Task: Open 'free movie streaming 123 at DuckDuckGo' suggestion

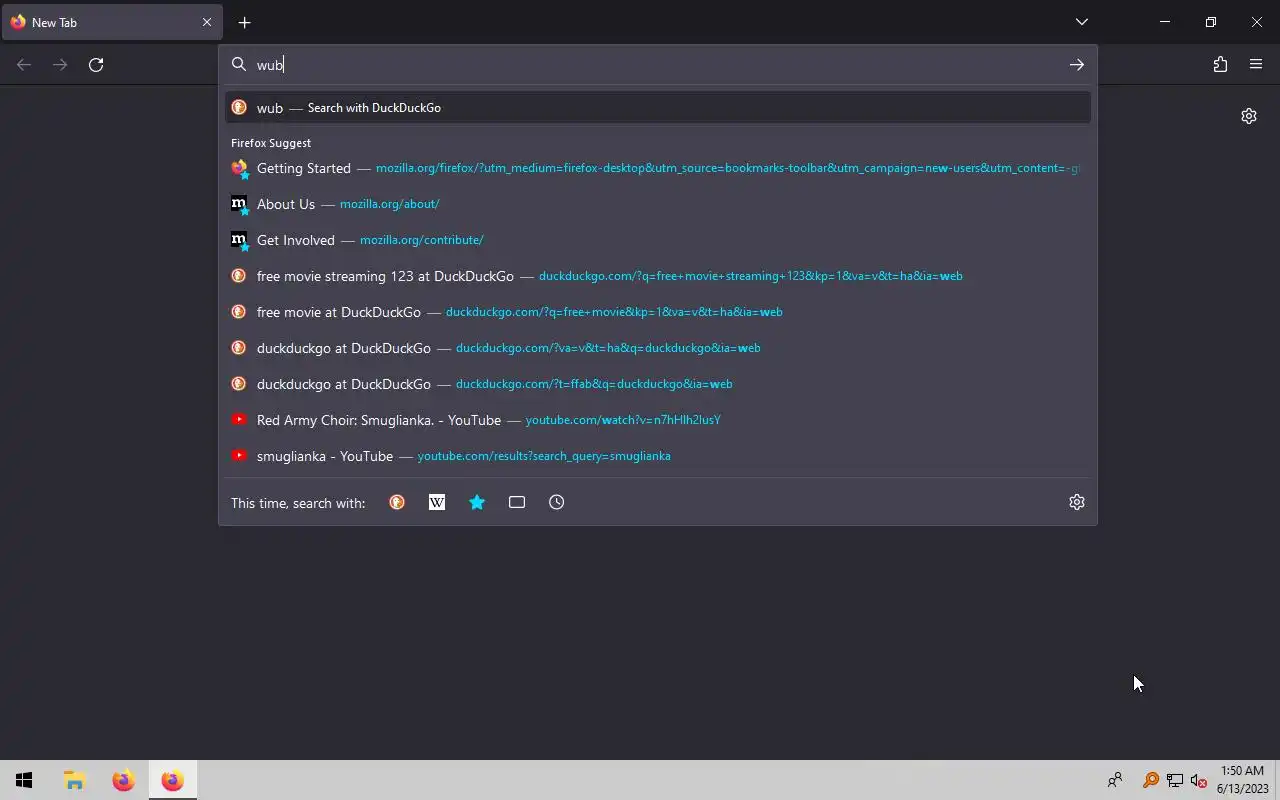Action: [x=658, y=276]
